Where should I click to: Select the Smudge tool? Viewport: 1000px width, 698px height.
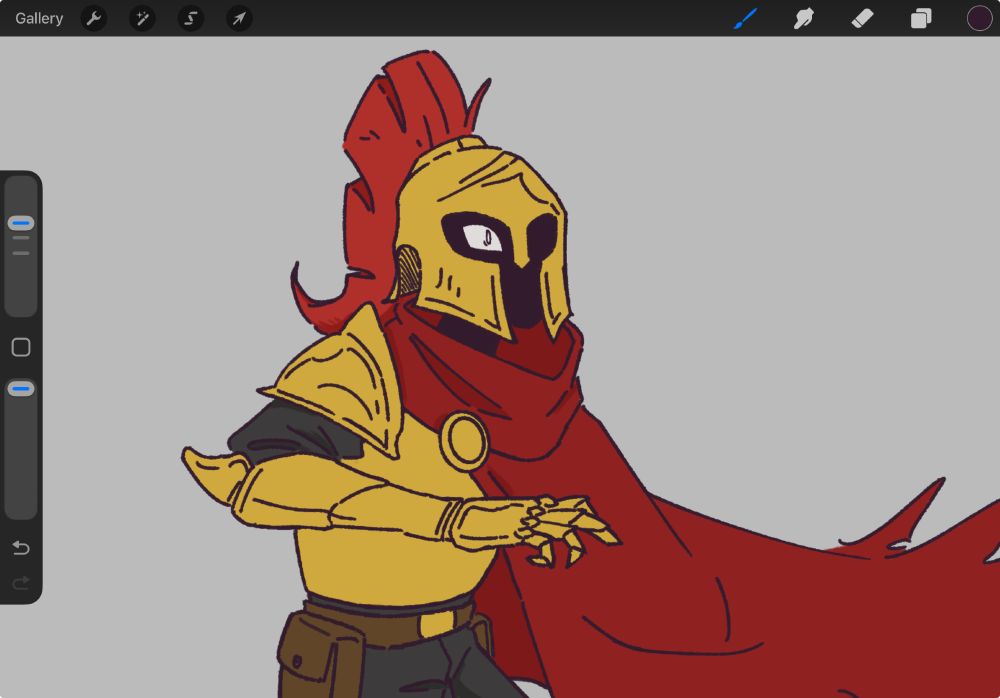[804, 19]
